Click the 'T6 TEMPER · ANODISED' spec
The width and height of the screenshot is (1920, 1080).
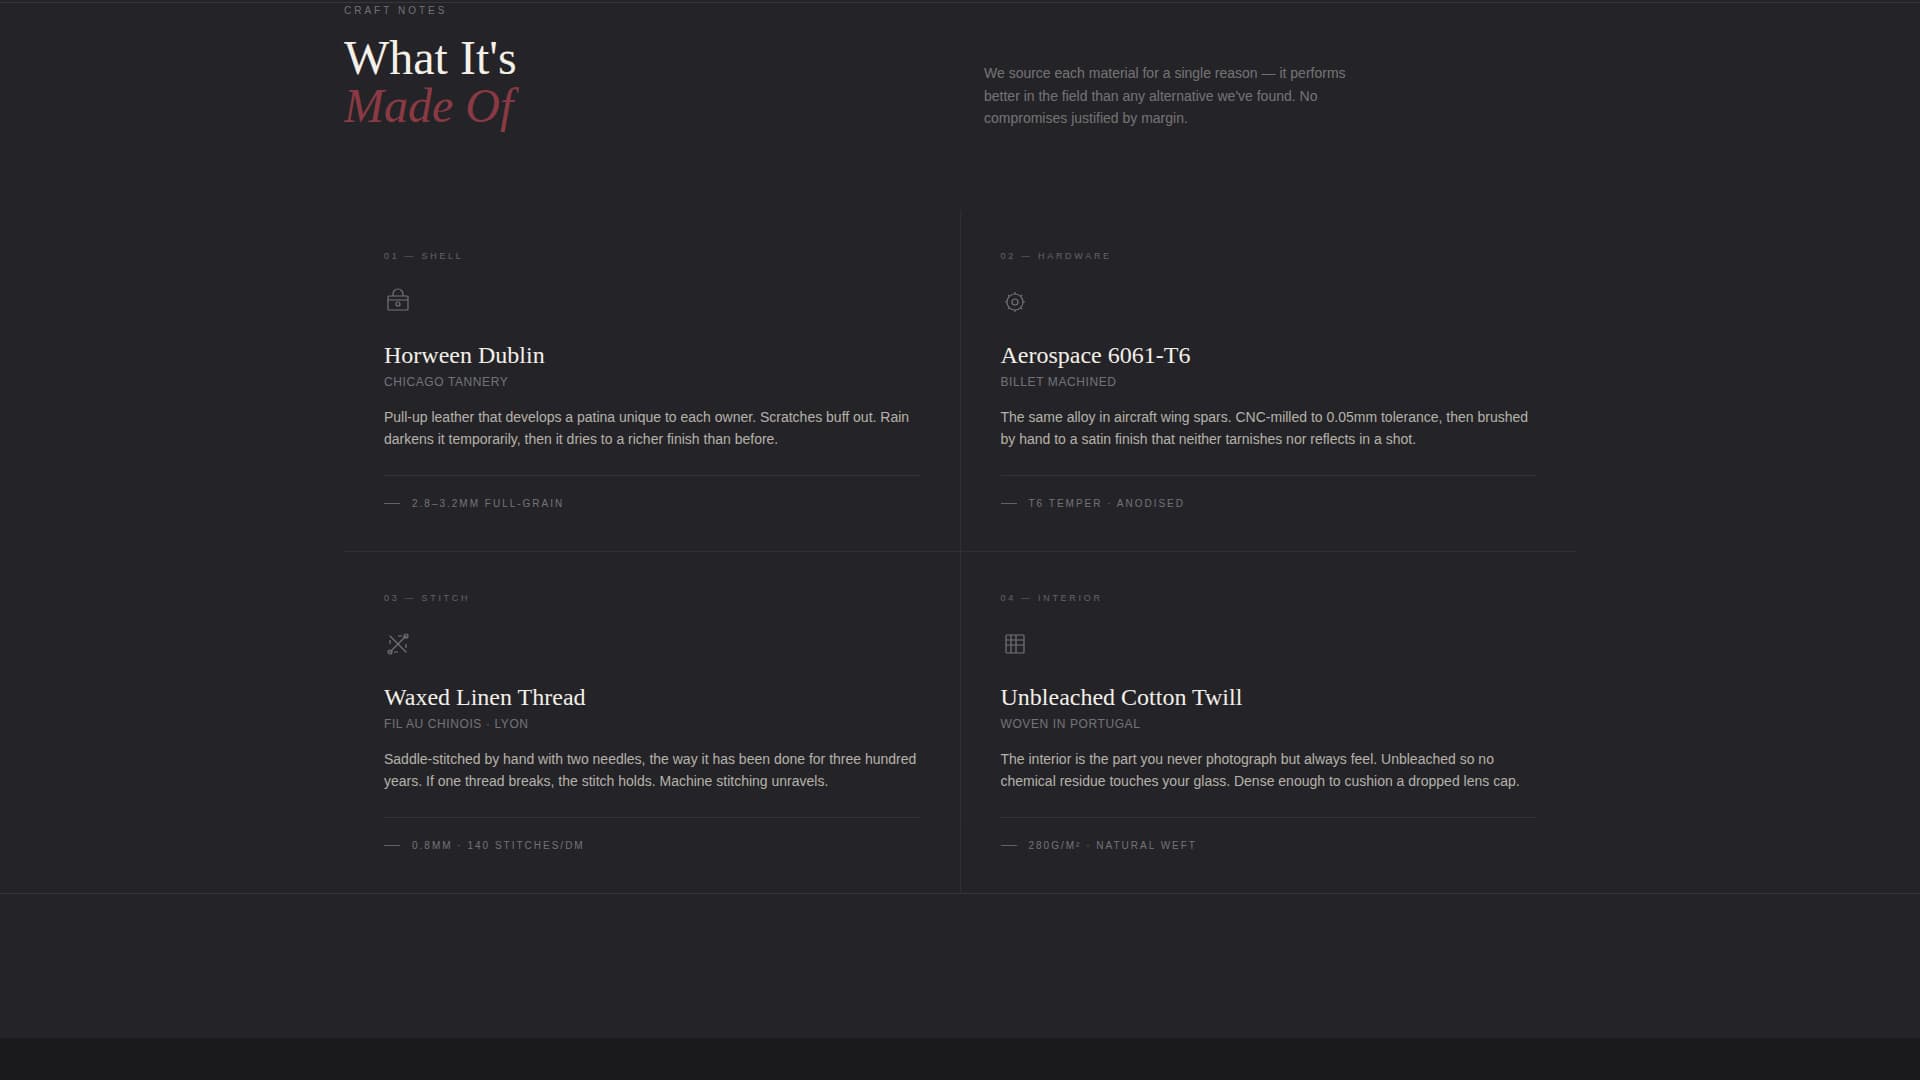[1106, 504]
